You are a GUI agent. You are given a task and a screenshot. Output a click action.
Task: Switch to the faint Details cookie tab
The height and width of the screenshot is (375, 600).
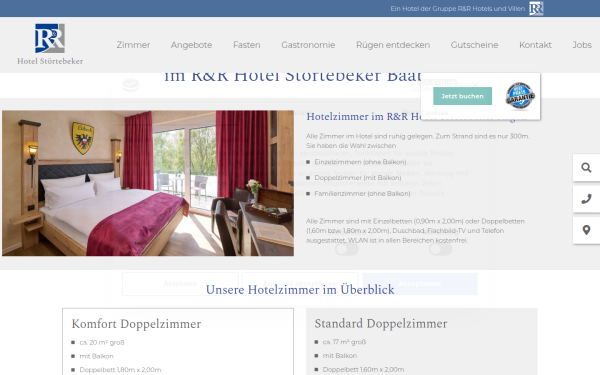tap(300, 112)
